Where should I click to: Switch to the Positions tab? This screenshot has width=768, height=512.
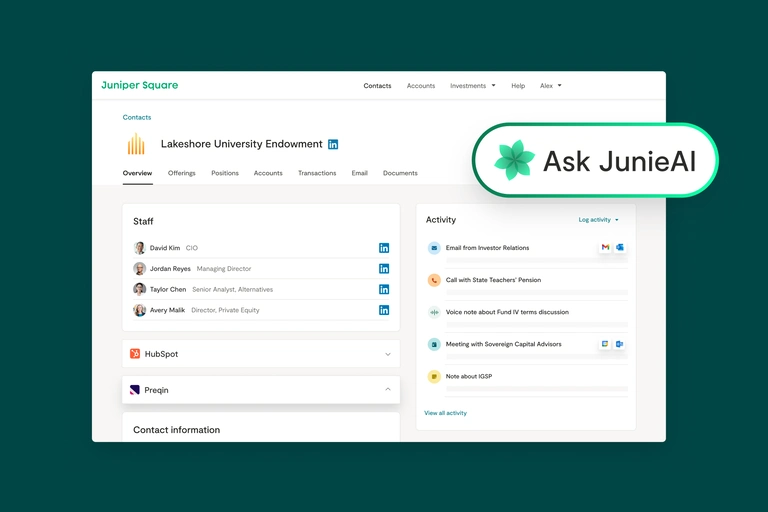point(225,173)
